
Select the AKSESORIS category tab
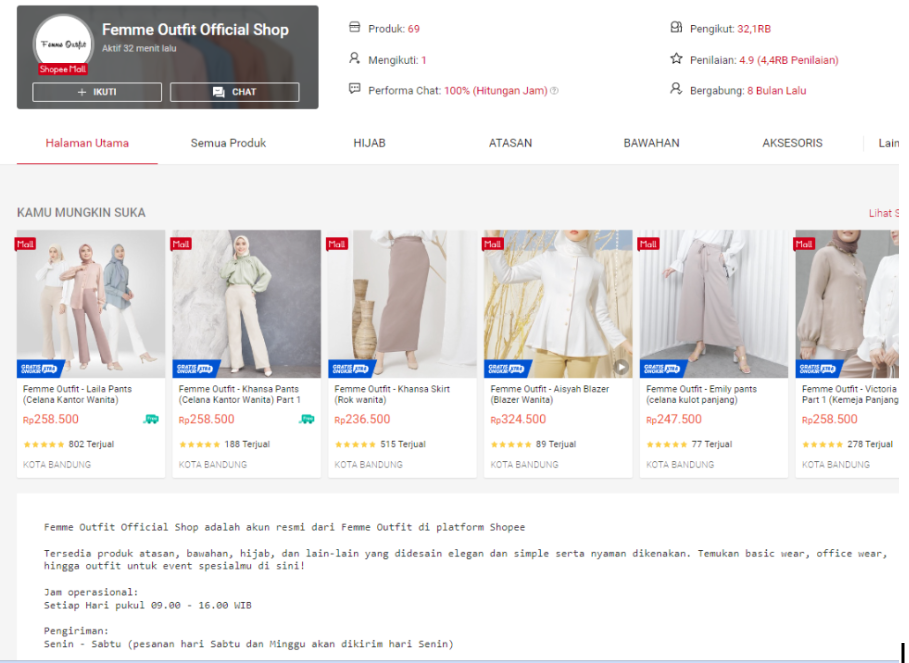click(x=792, y=143)
